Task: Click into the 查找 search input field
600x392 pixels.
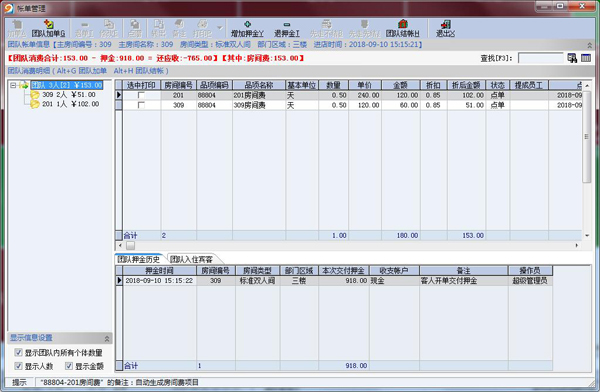Action: pyautogui.click(x=540, y=58)
